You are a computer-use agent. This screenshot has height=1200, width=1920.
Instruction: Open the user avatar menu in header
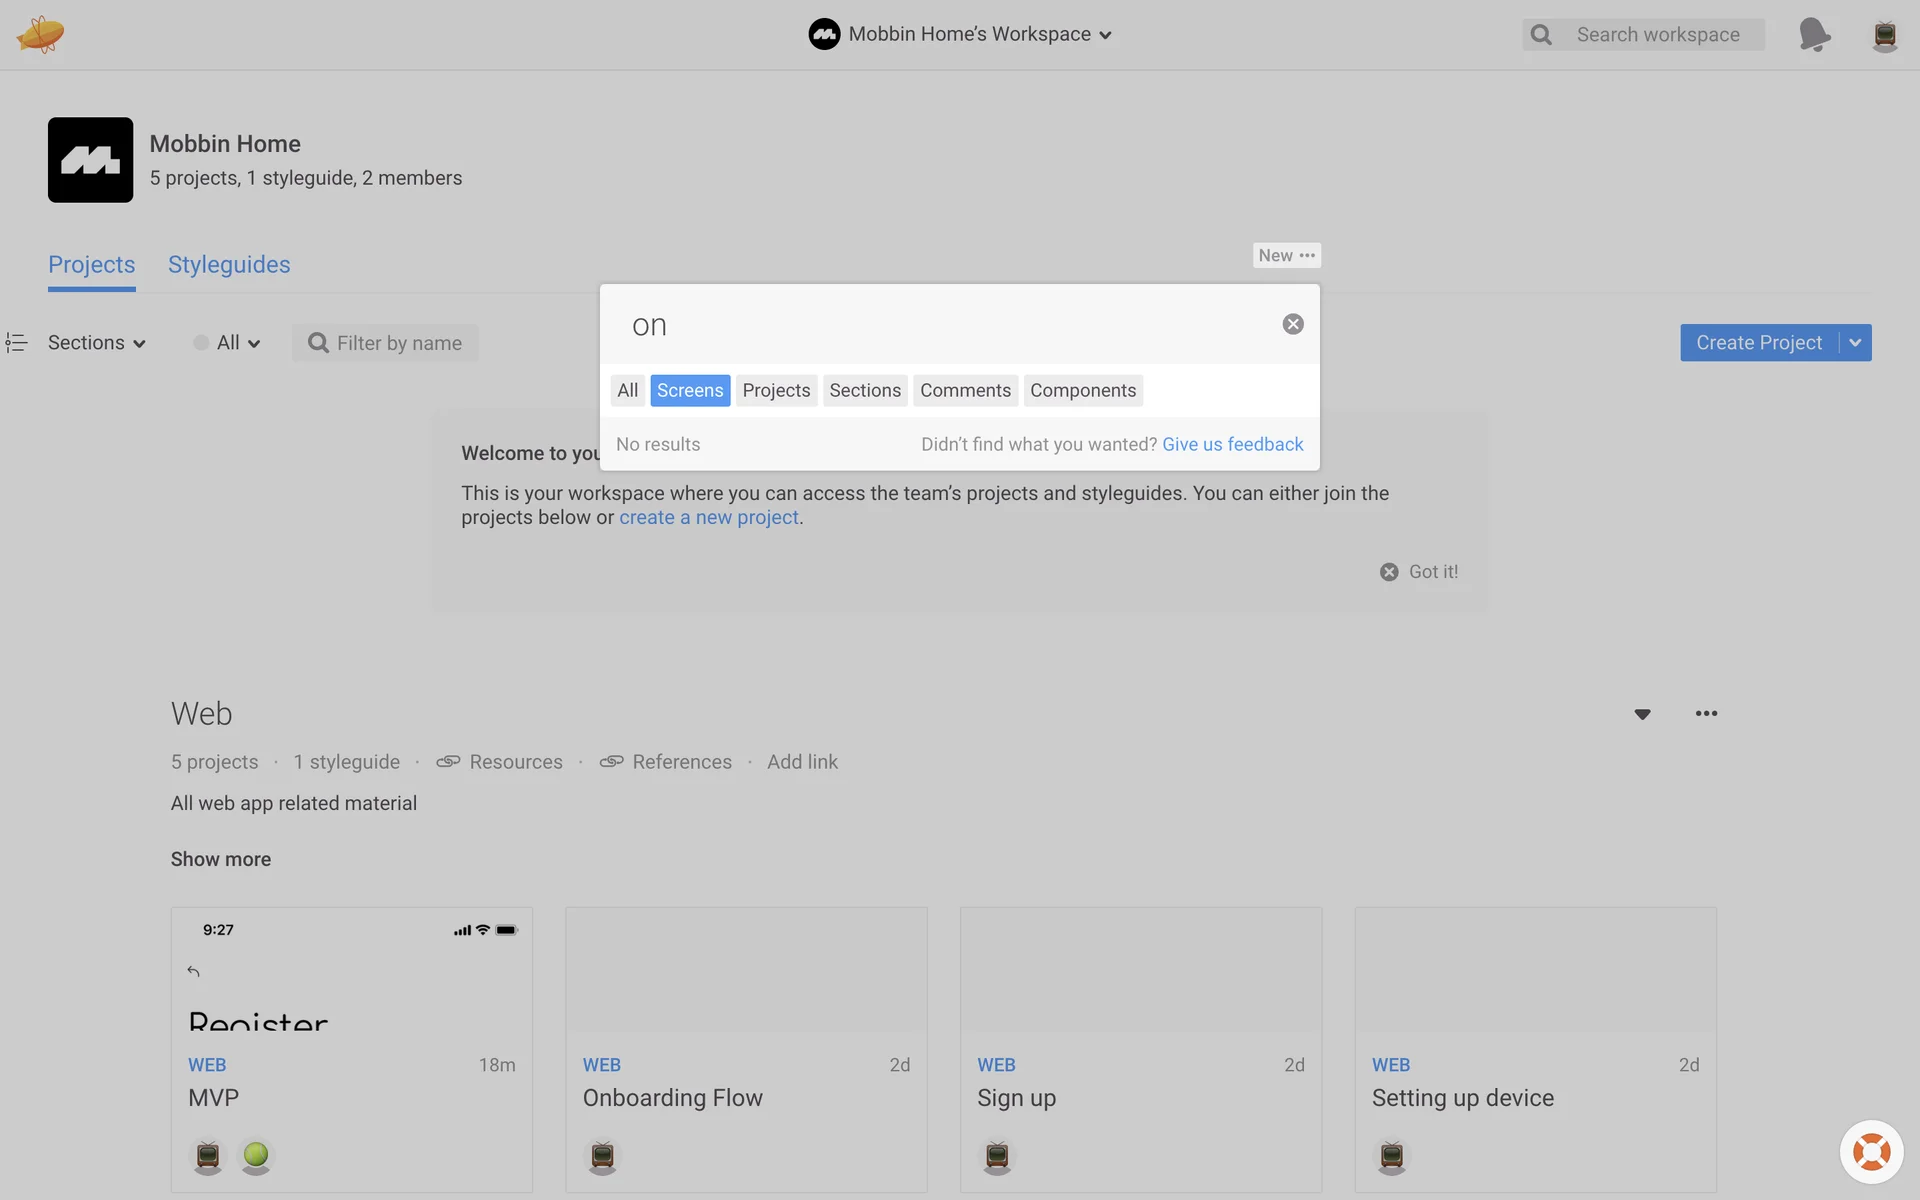tap(1884, 35)
